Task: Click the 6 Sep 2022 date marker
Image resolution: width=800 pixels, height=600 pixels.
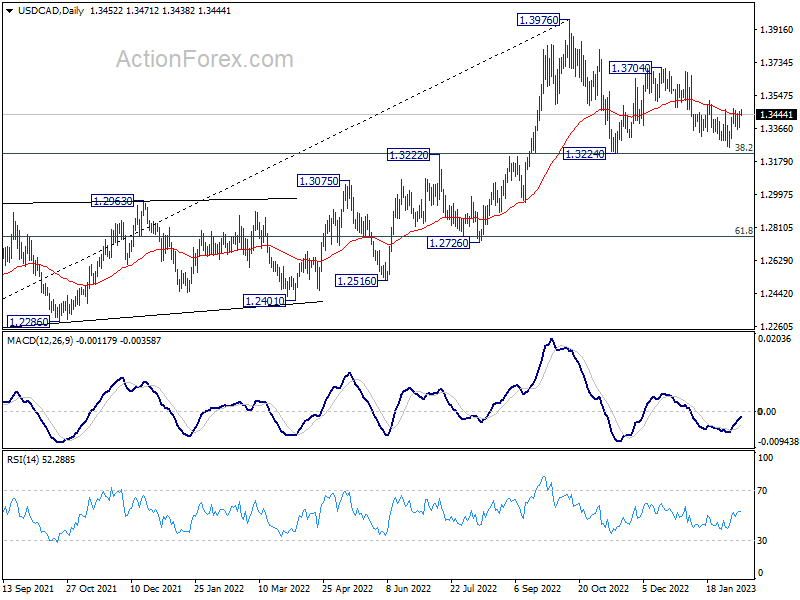Action: point(537,588)
